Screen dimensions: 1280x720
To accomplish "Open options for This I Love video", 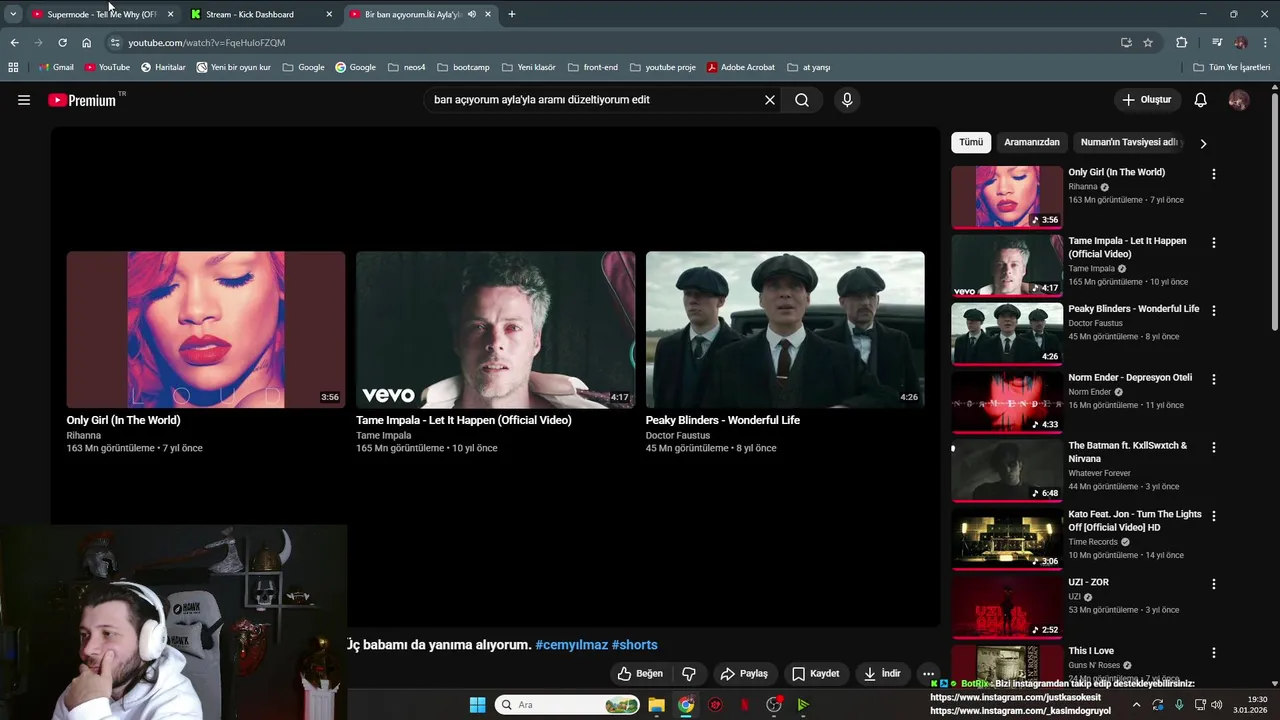I will tap(1214, 653).
